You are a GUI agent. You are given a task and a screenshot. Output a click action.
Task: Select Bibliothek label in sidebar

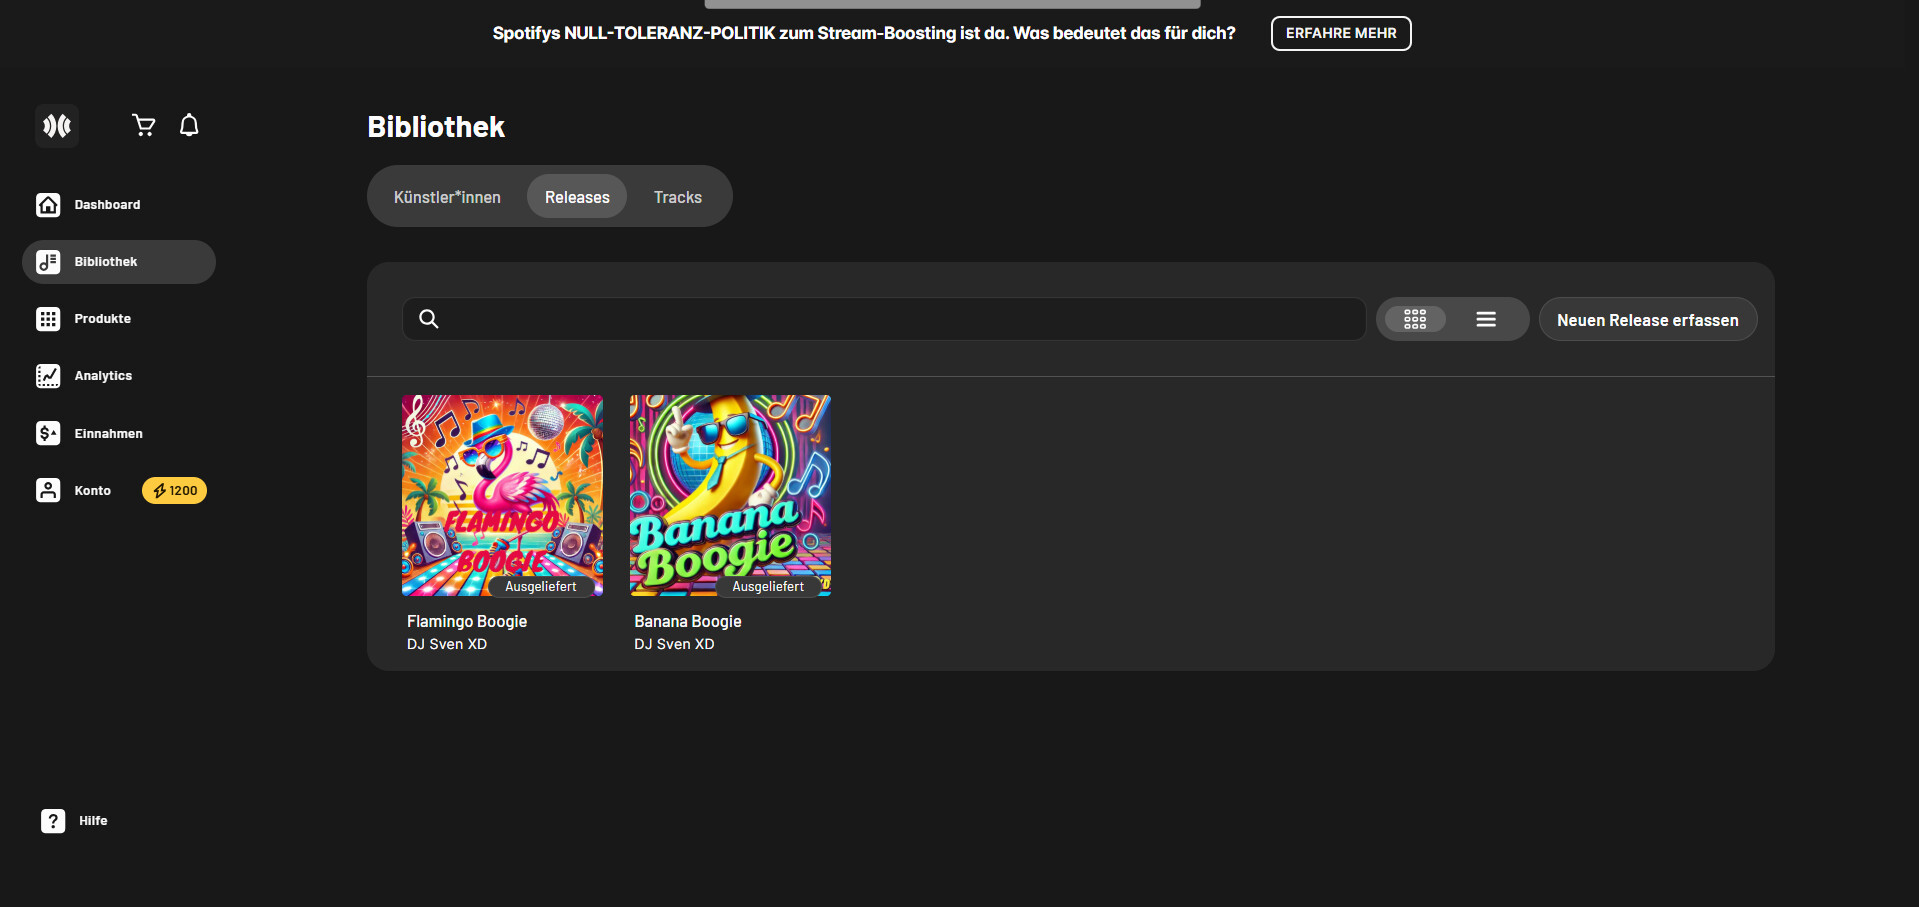106,262
